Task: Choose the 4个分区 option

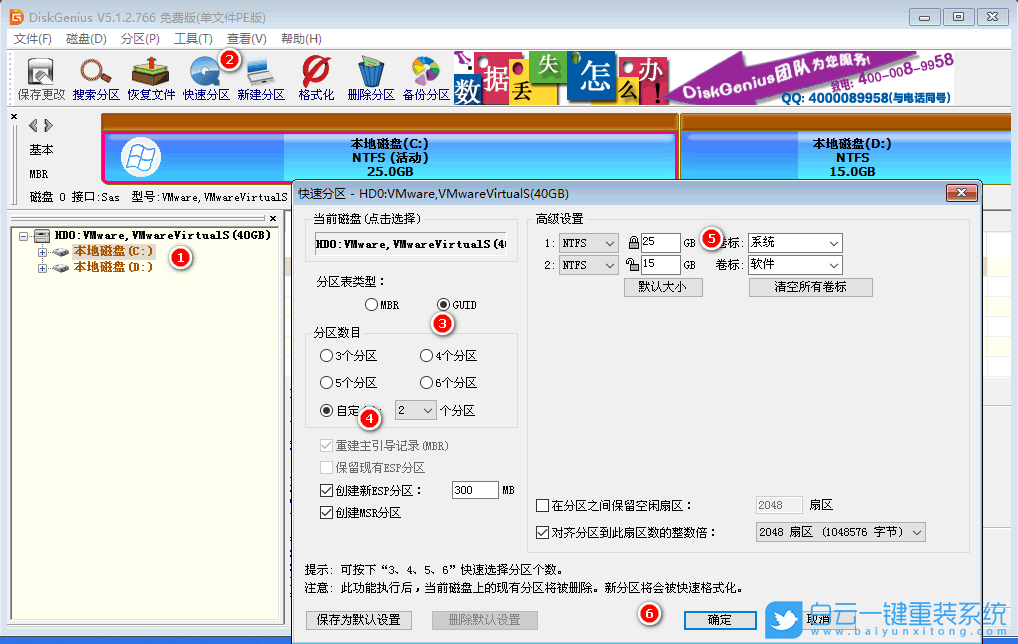Action: coord(426,355)
